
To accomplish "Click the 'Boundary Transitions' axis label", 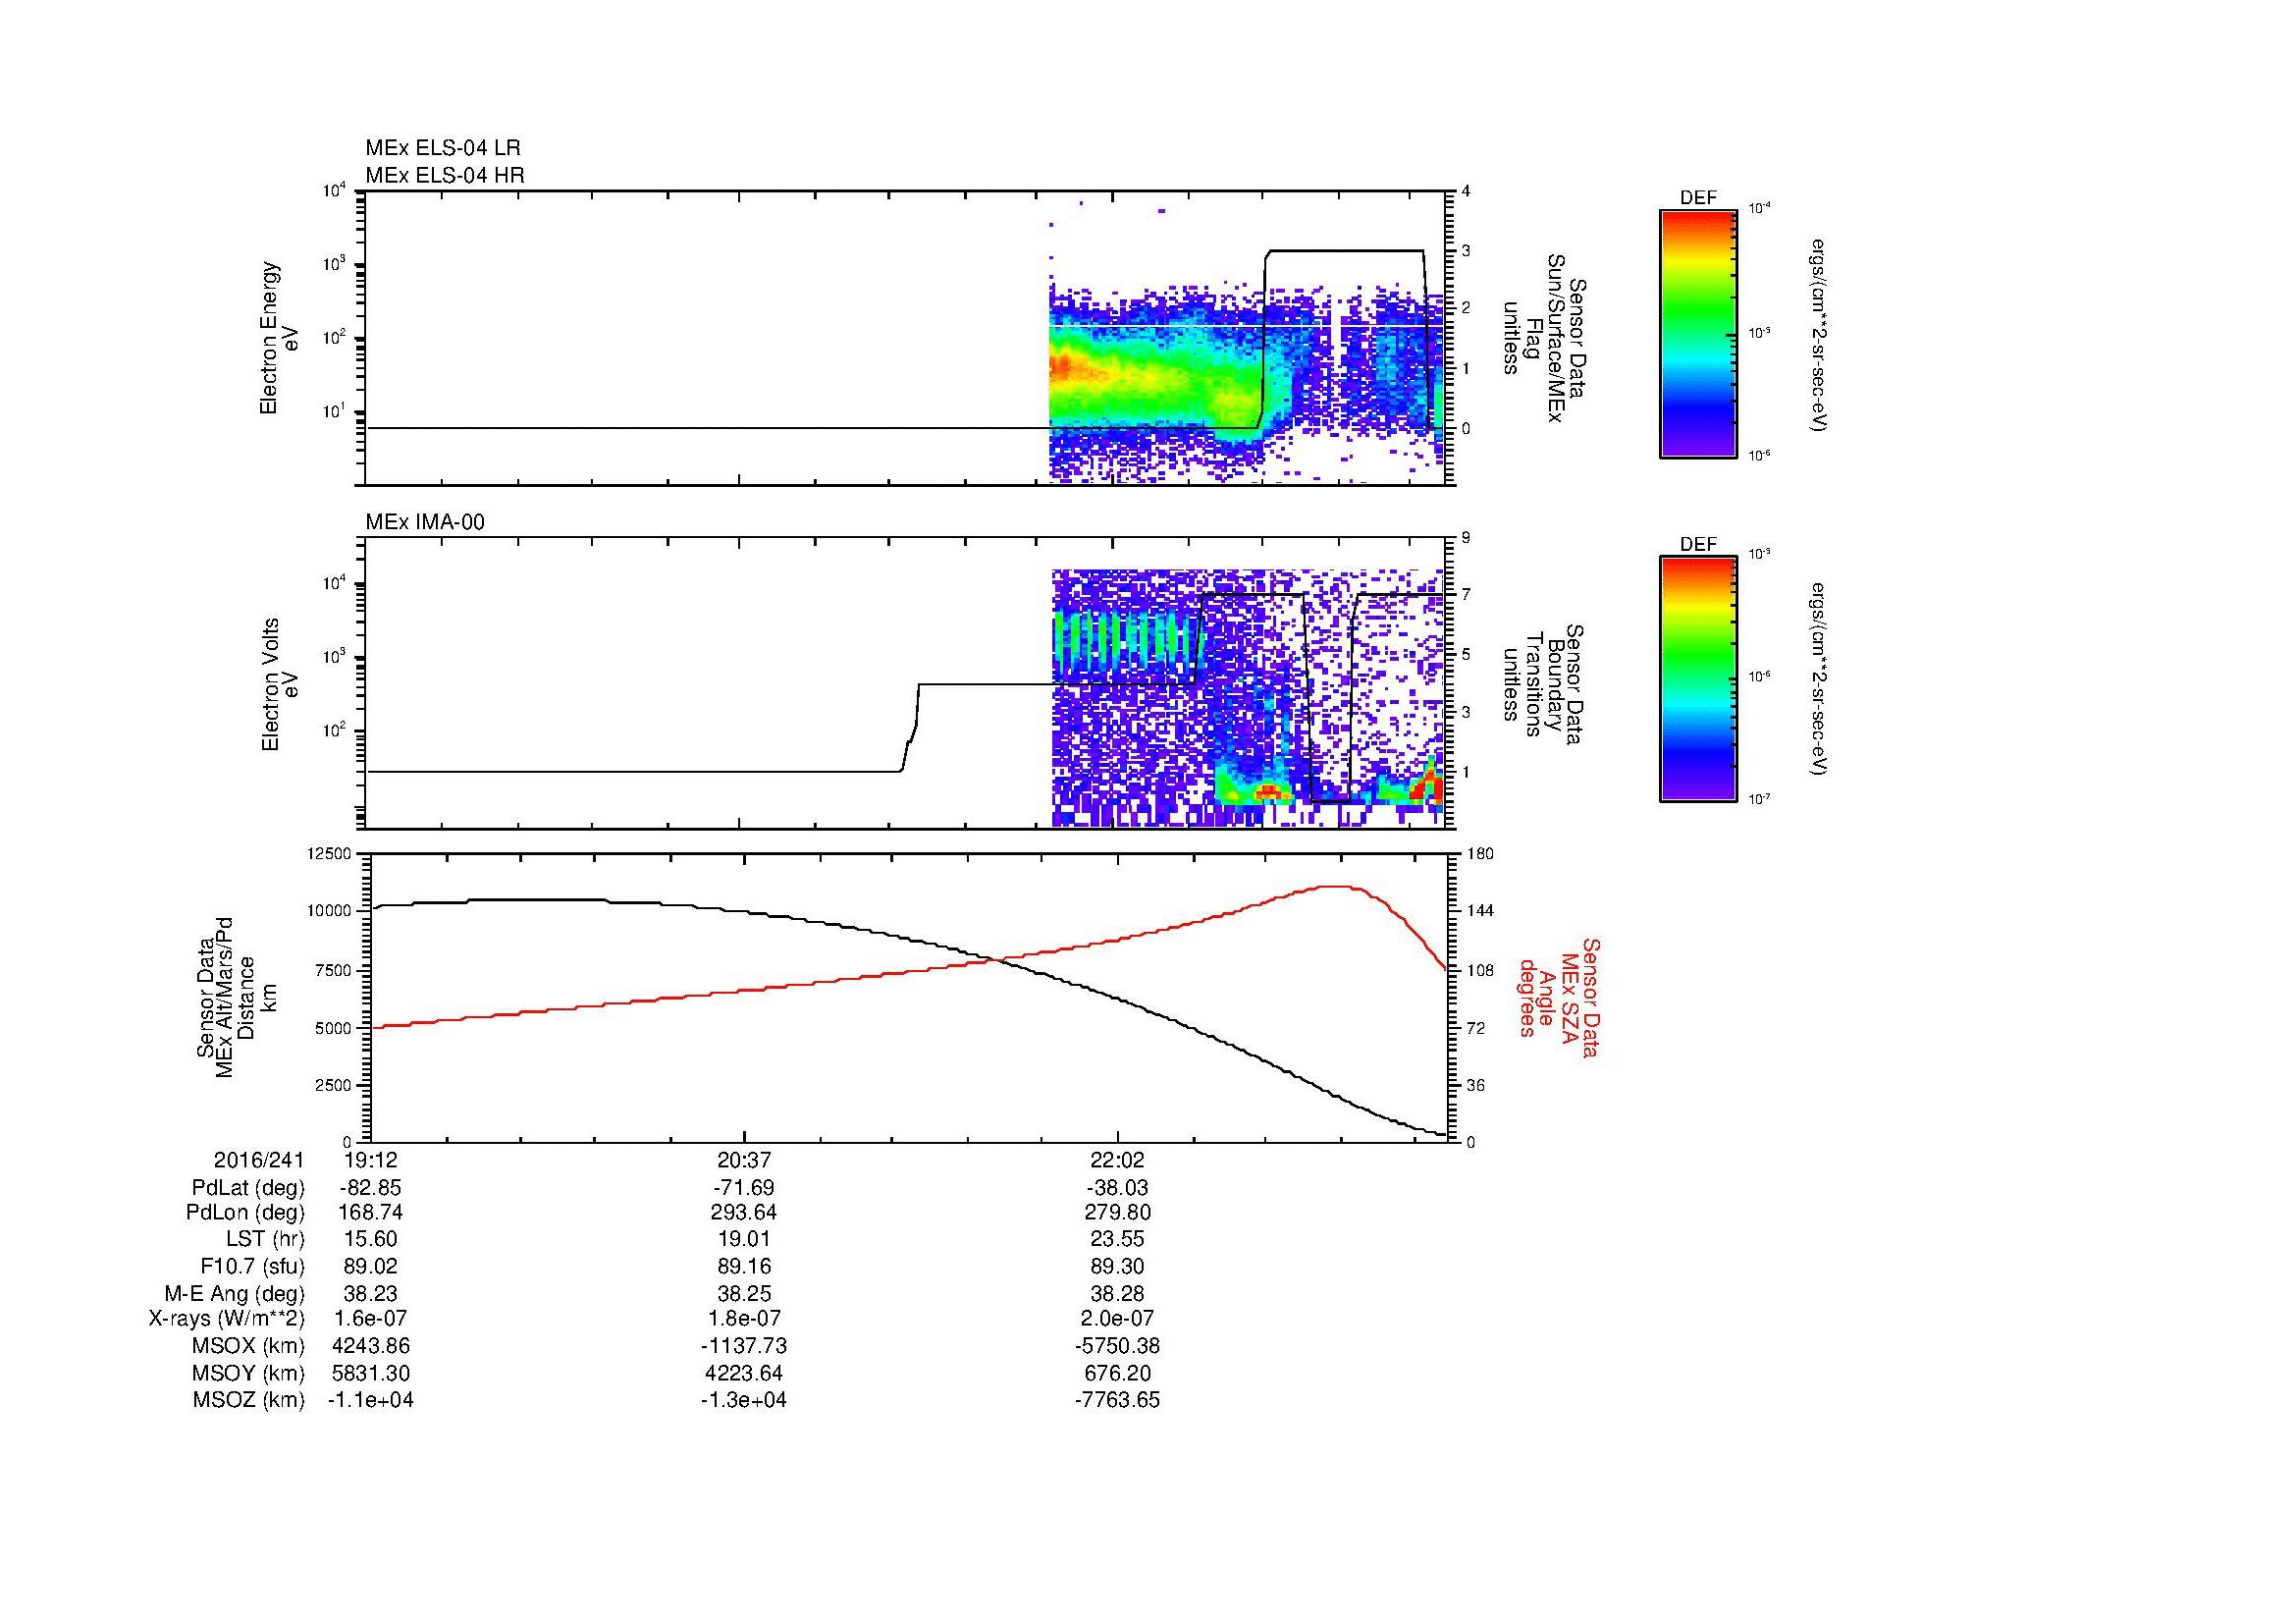I will tap(1544, 685).
